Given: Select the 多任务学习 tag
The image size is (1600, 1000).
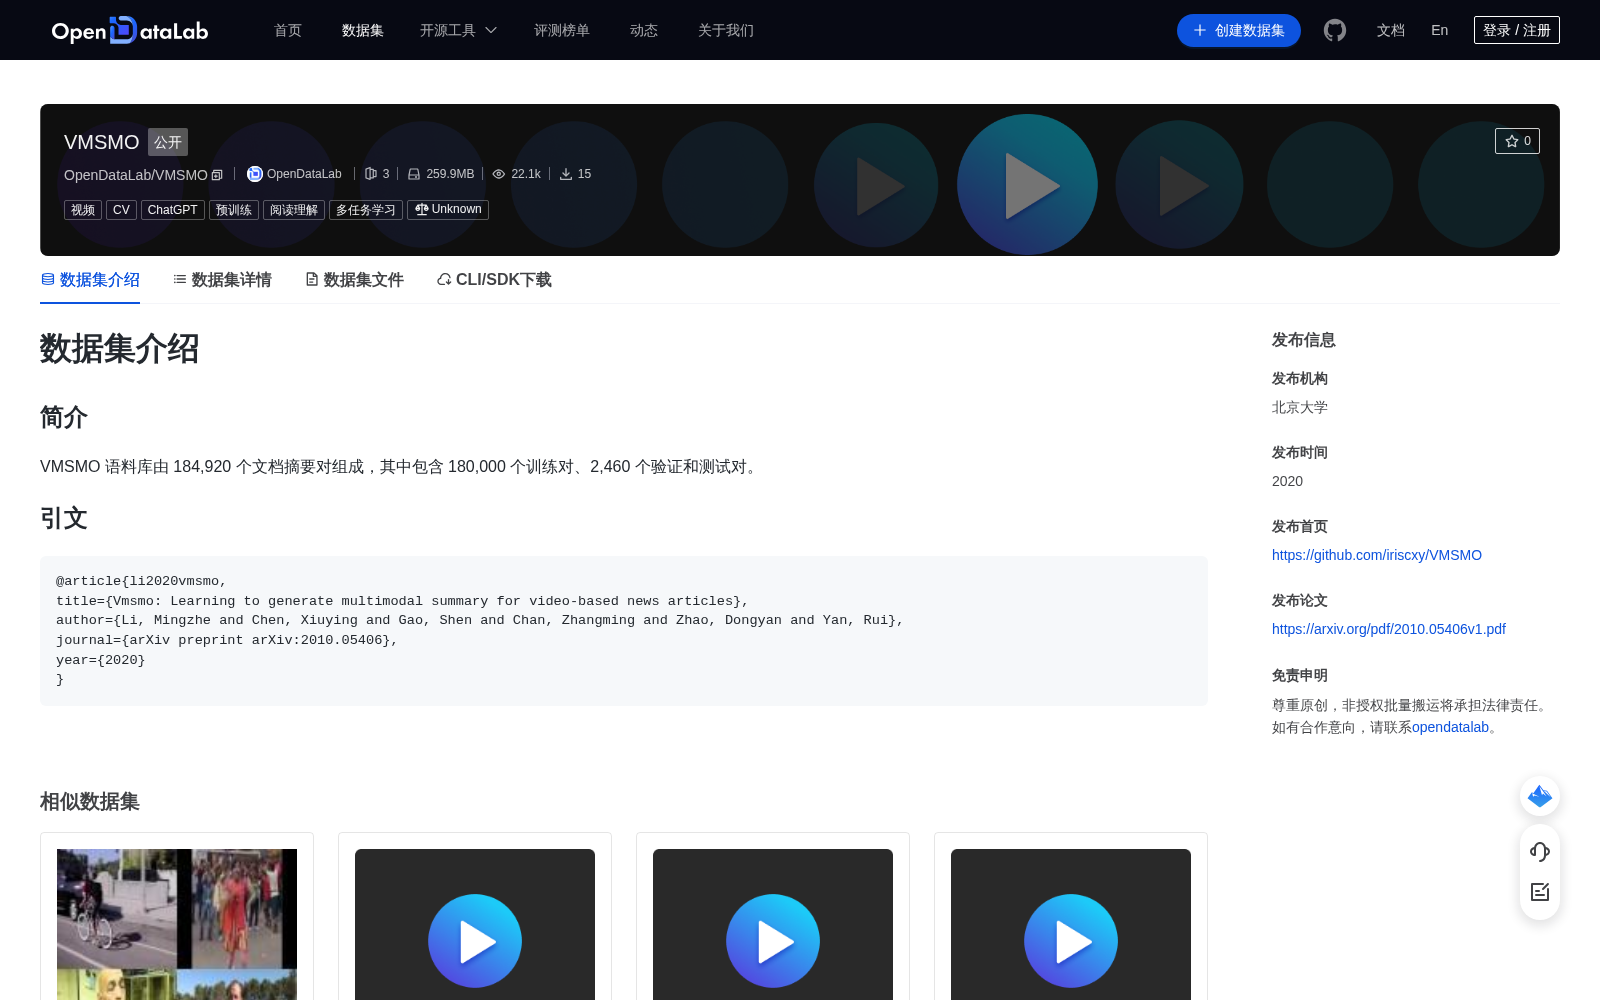Looking at the screenshot, I should click(366, 210).
